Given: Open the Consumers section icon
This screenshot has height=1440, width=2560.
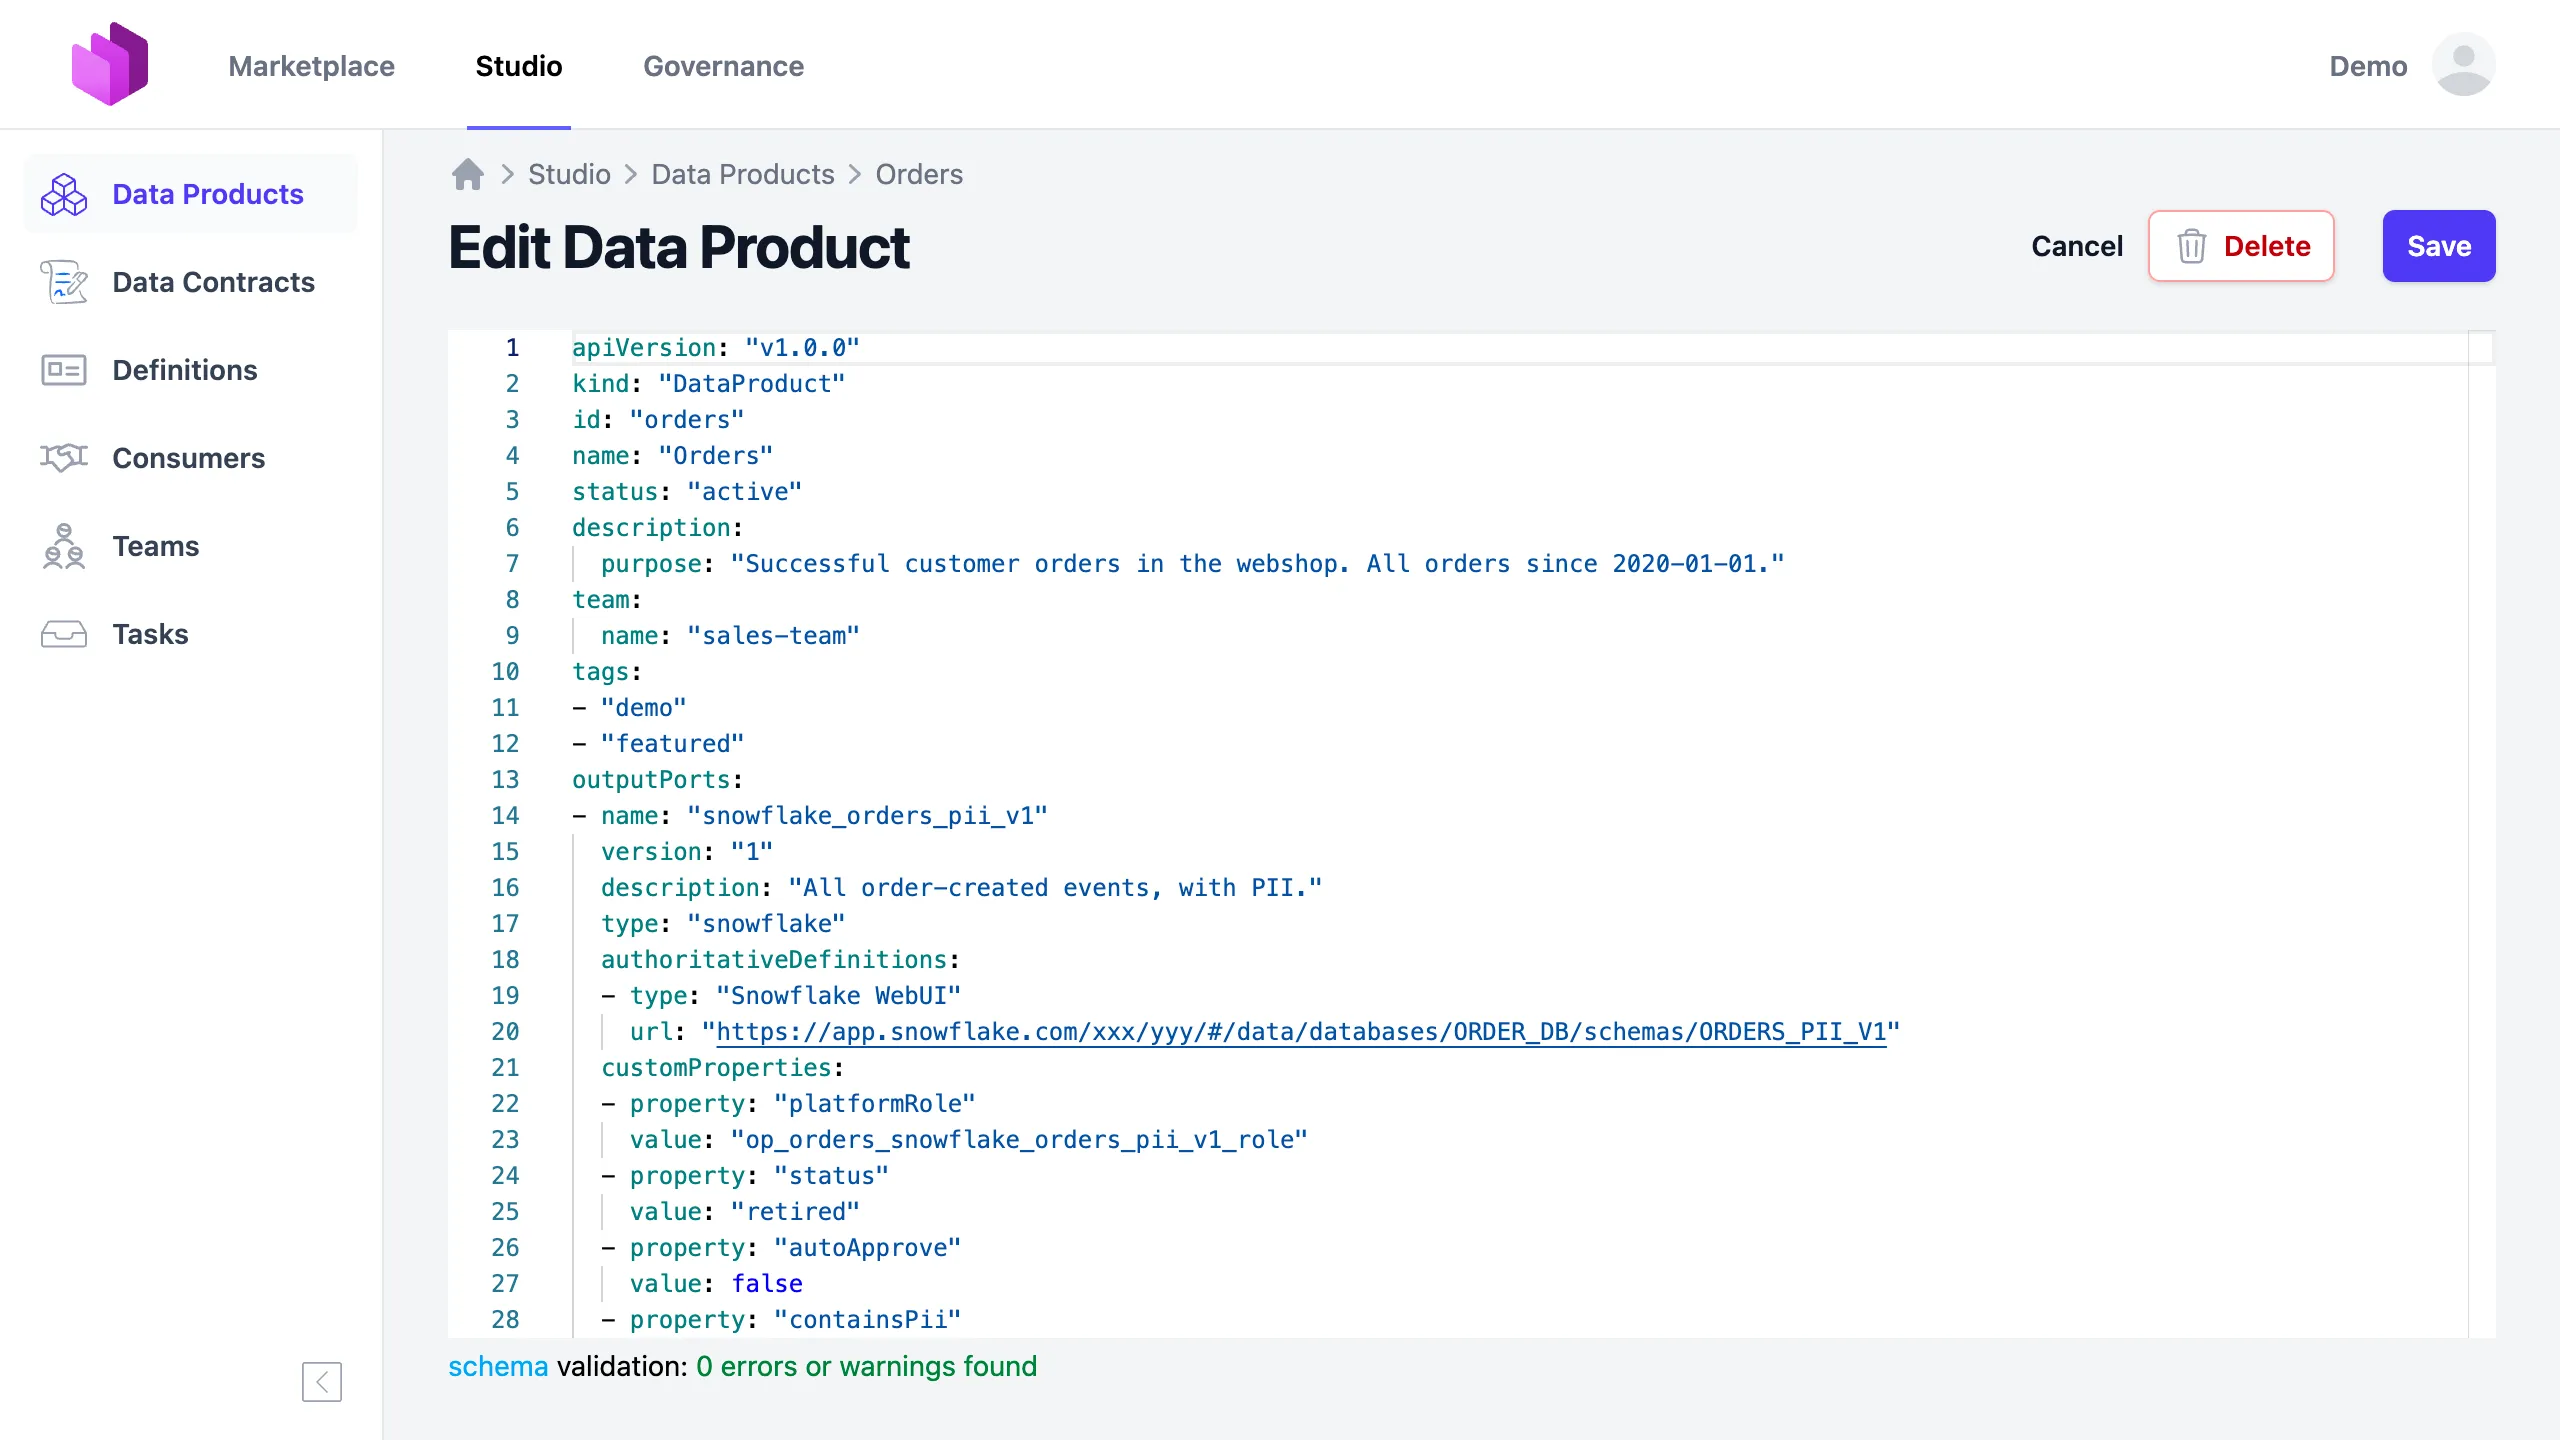Looking at the screenshot, I should tap(63, 458).
